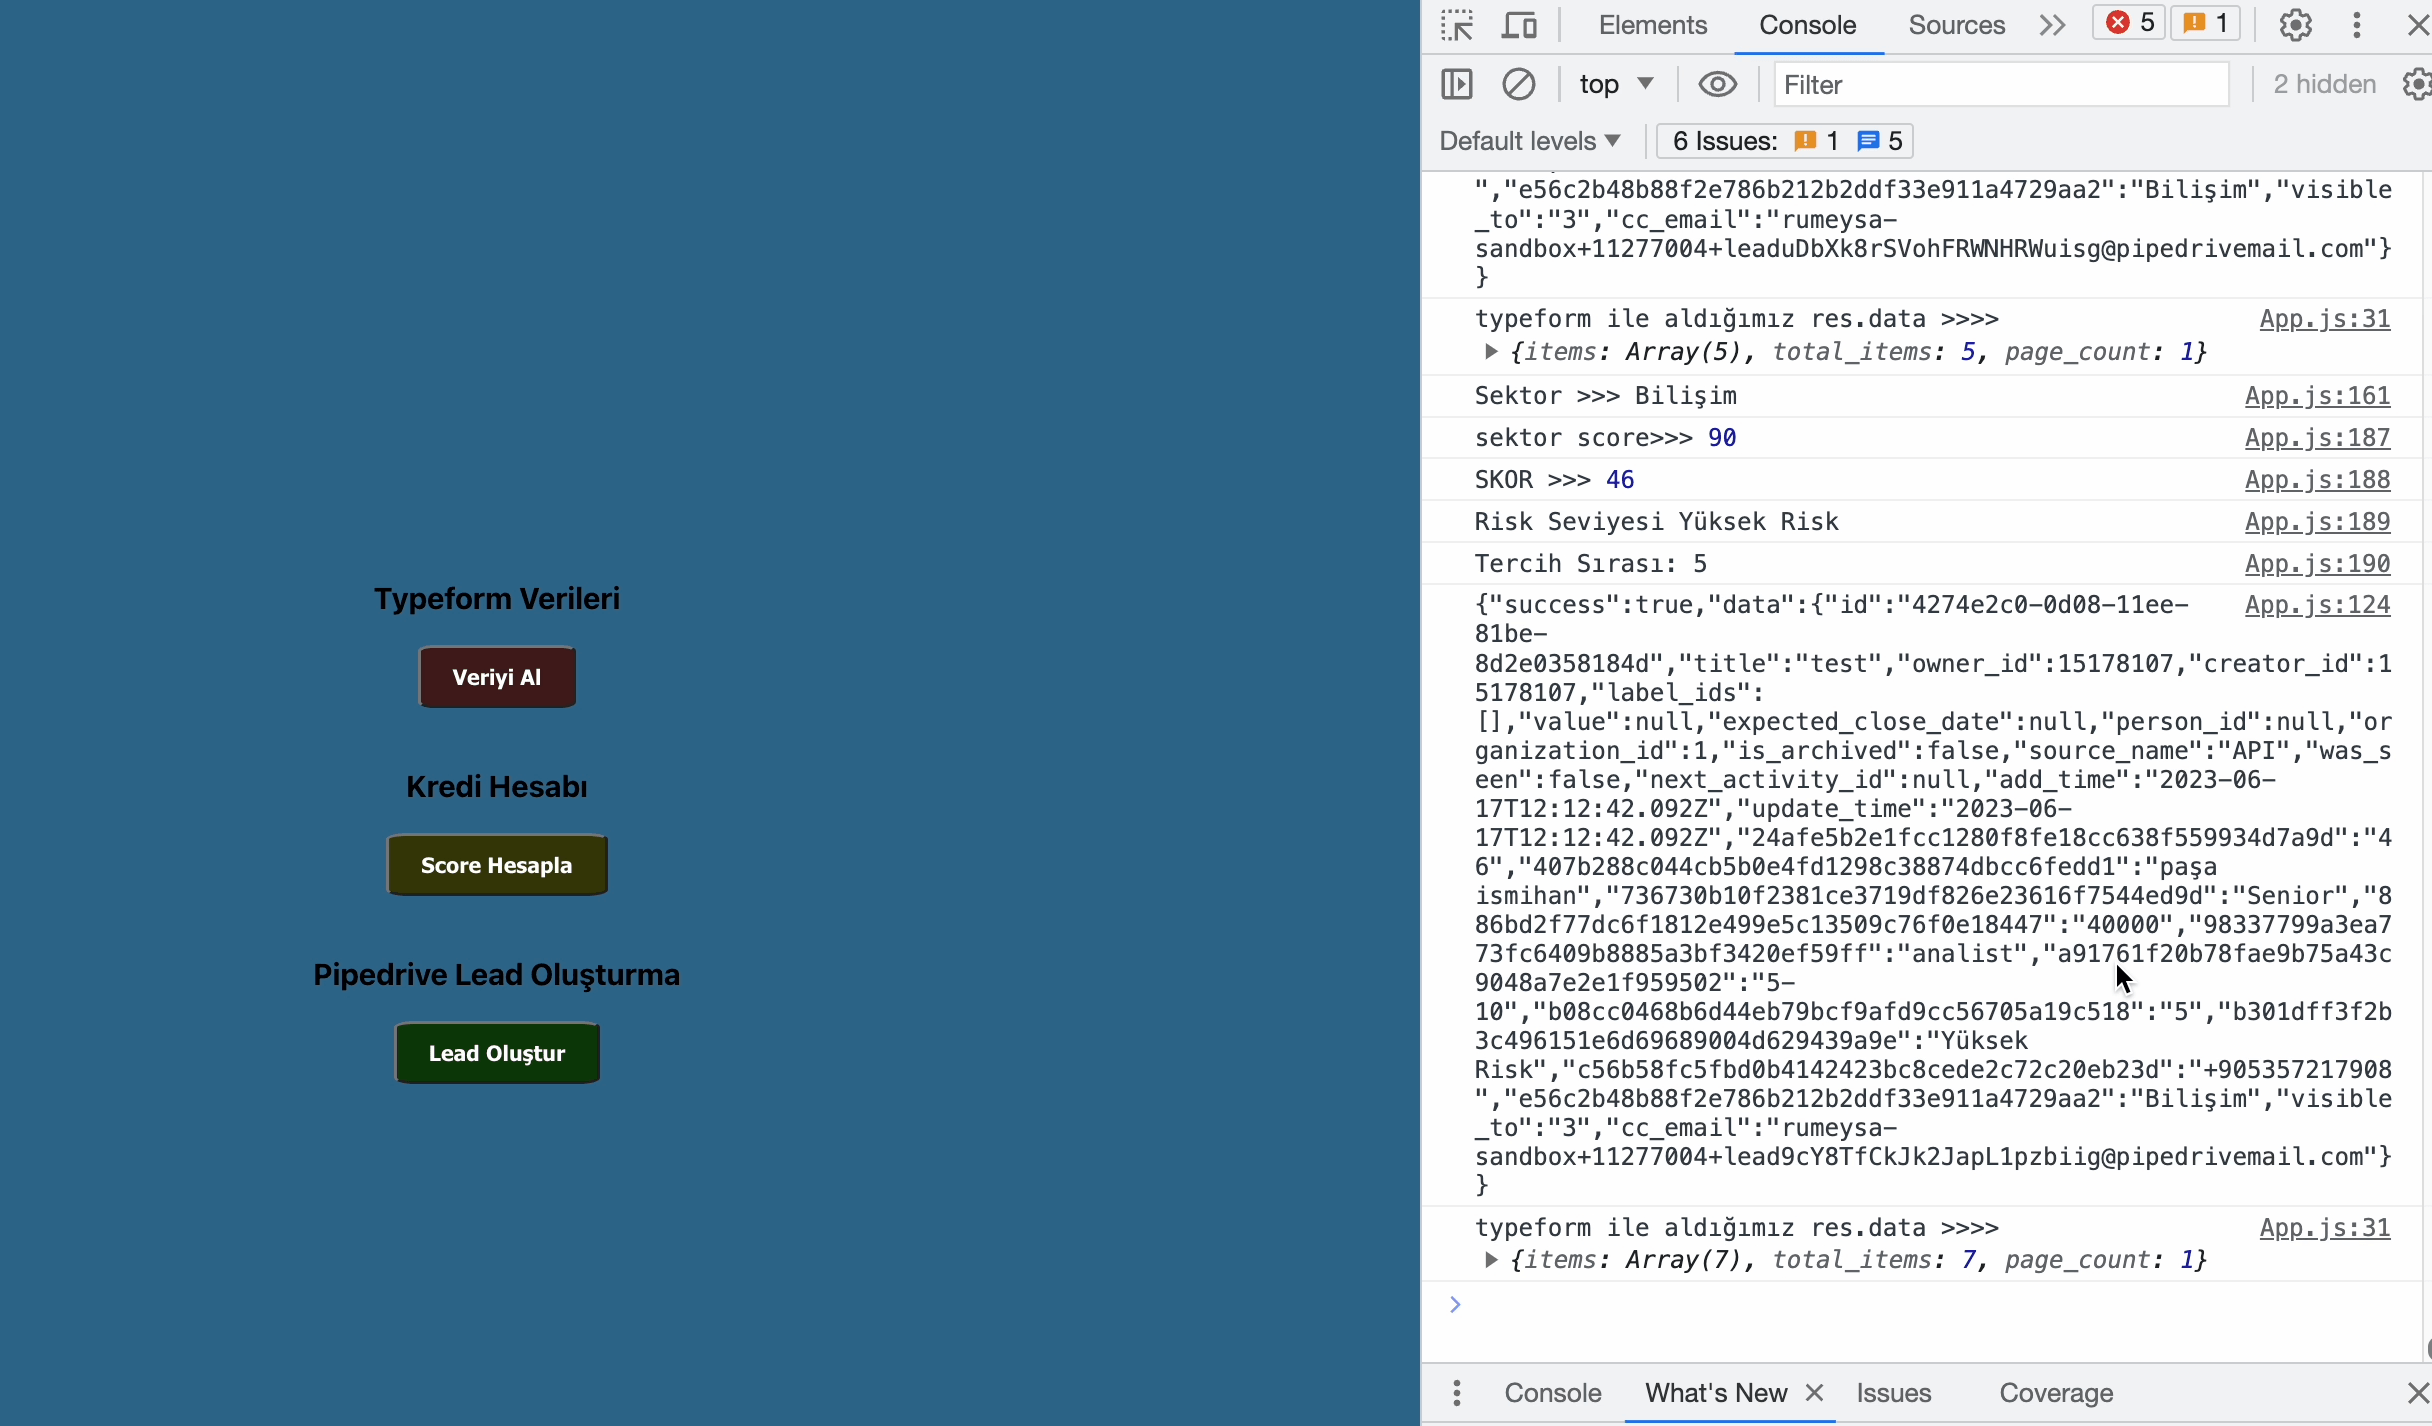Open the Elements tab
The height and width of the screenshot is (1426, 2432).
pyautogui.click(x=1652, y=25)
